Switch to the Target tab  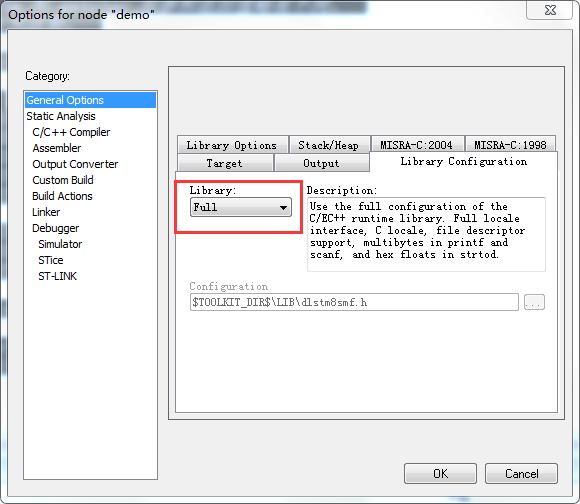tap(225, 163)
